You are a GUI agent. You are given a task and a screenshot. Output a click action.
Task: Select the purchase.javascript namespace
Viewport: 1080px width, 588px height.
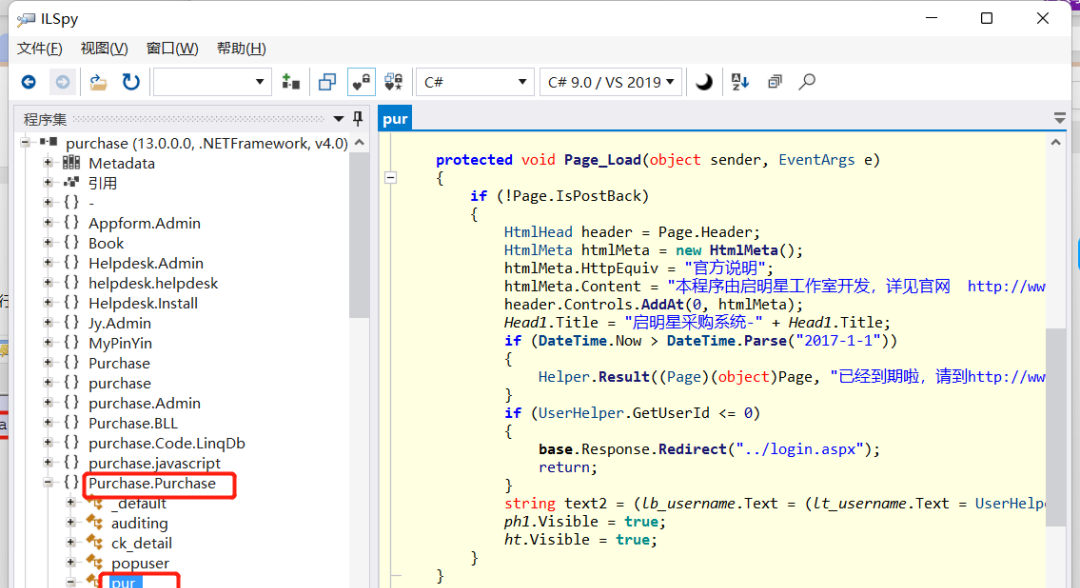[155, 463]
